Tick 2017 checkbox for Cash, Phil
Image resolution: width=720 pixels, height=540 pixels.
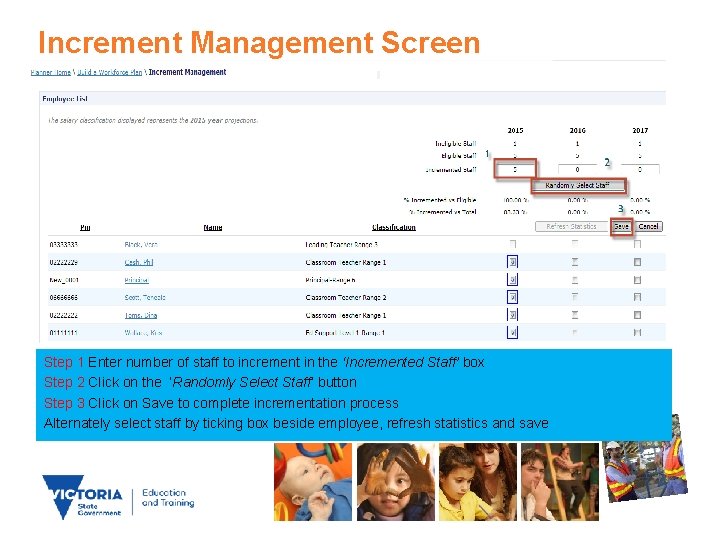(x=637, y=262)
